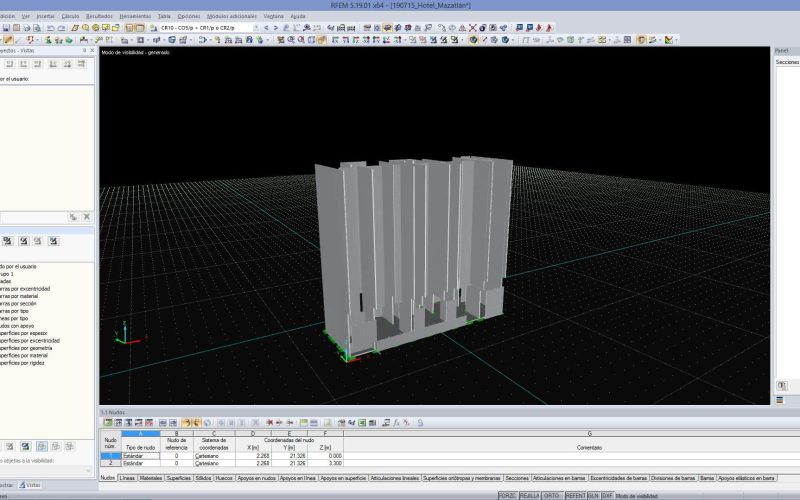Viewport: 800px width, 500px height.
Task: Switch to the Divisiones de barras tab
Action: [673, 478]
